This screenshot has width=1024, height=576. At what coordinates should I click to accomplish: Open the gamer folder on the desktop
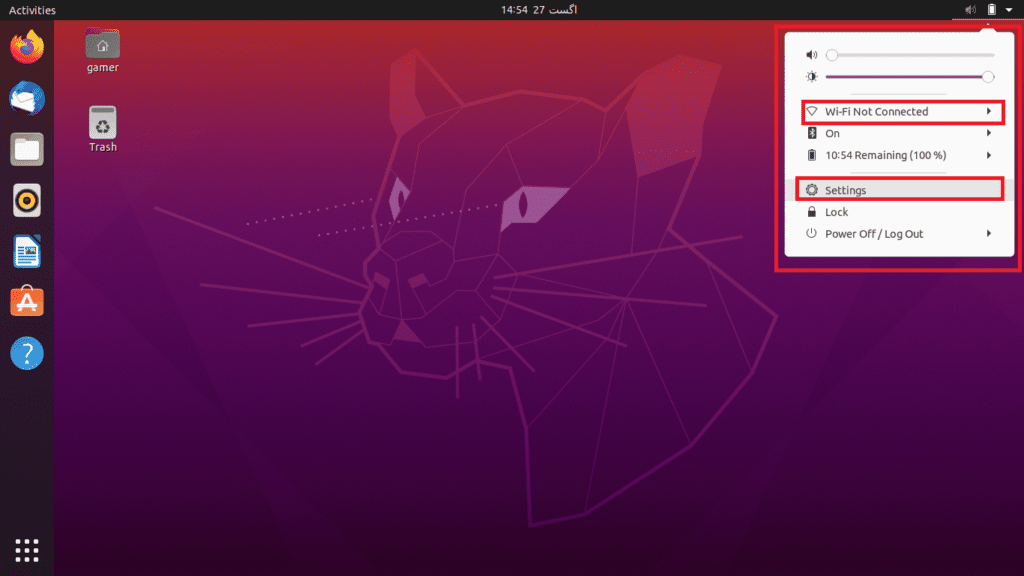tap(101, 46)
